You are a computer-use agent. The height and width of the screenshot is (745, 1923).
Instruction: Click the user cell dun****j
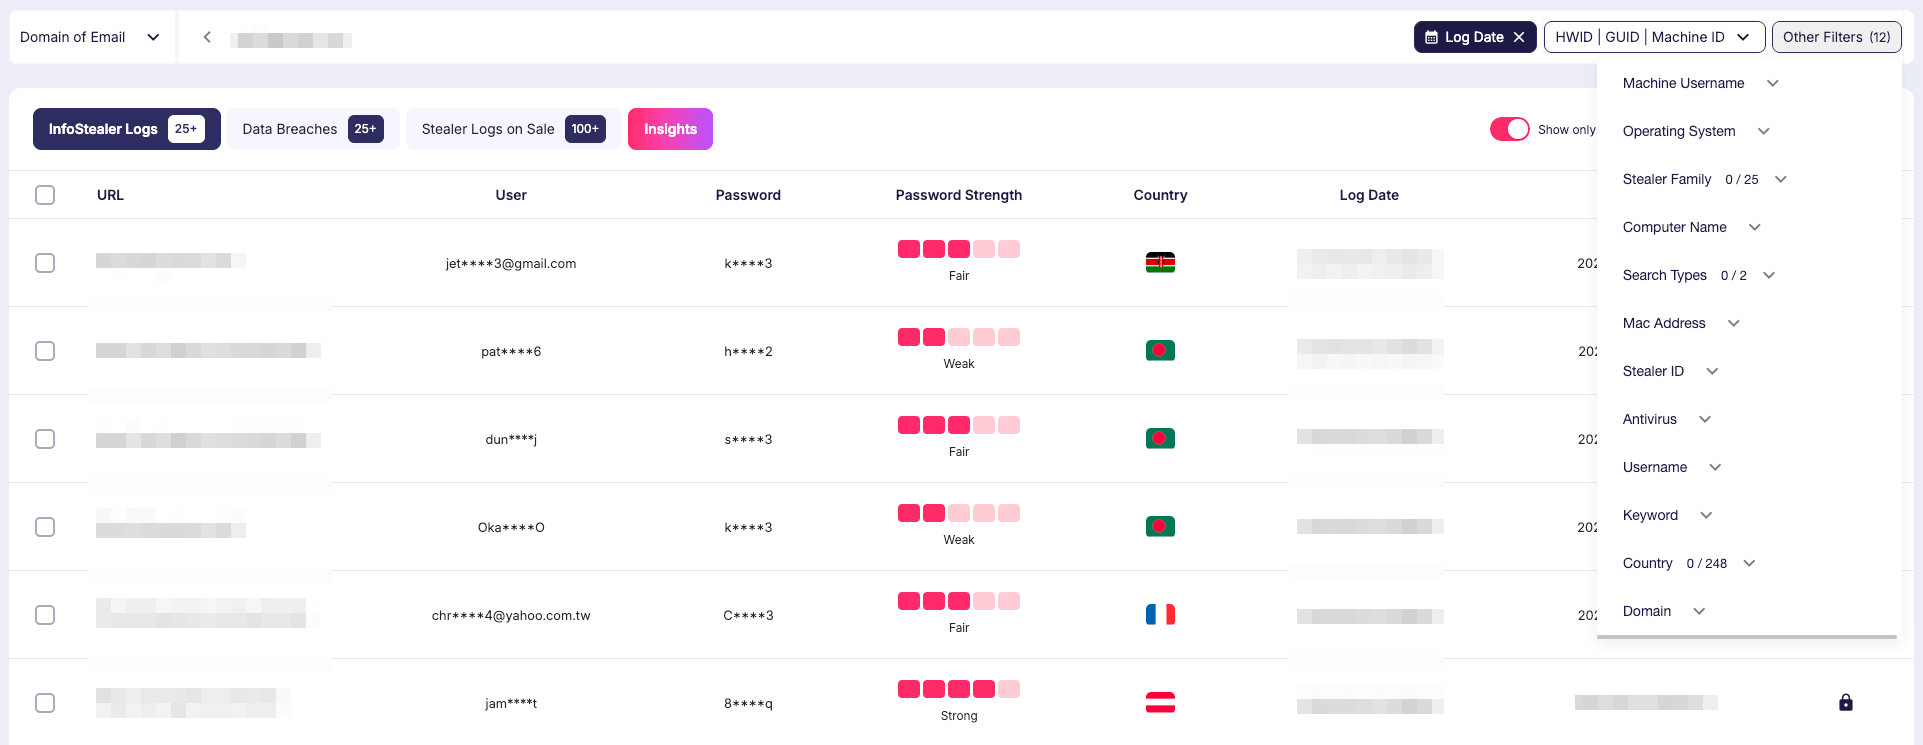click(511, 440)
